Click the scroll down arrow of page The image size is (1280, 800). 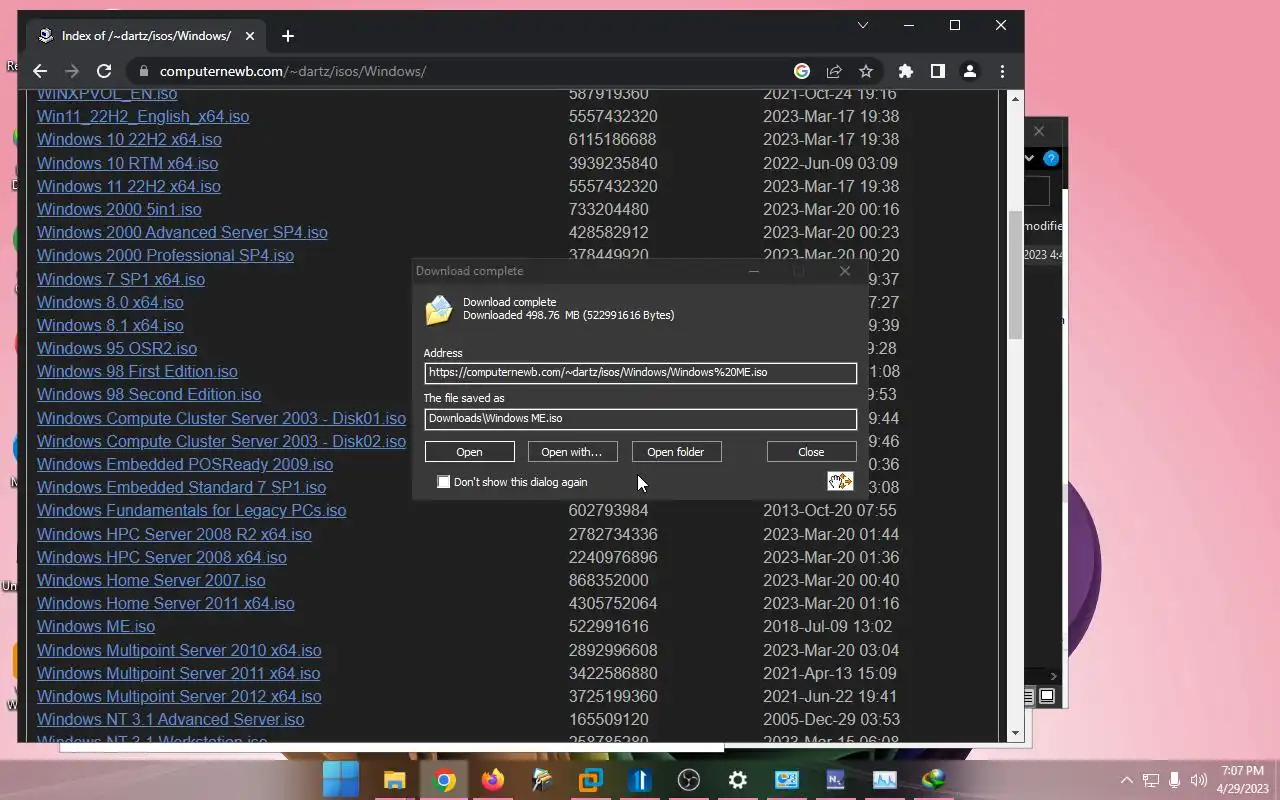1015,733
